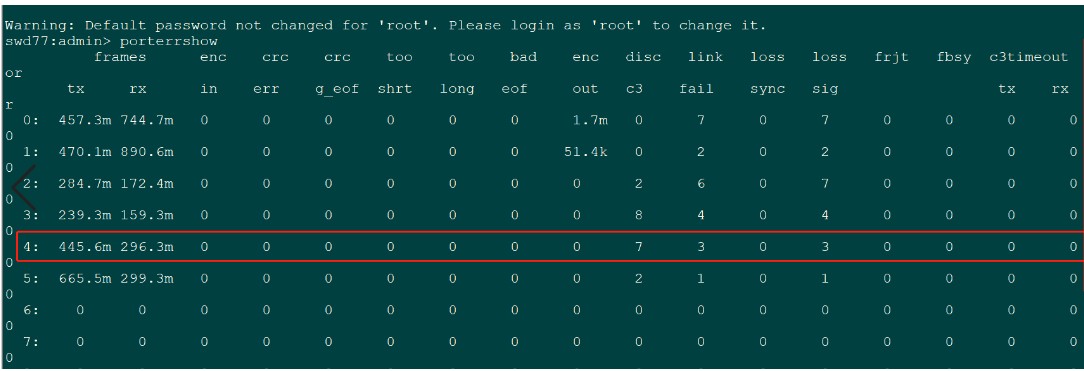The height and width of the screenshot is (371, 1084).
Task: Select the 'frames' column header
Action: tap(120, 57)
